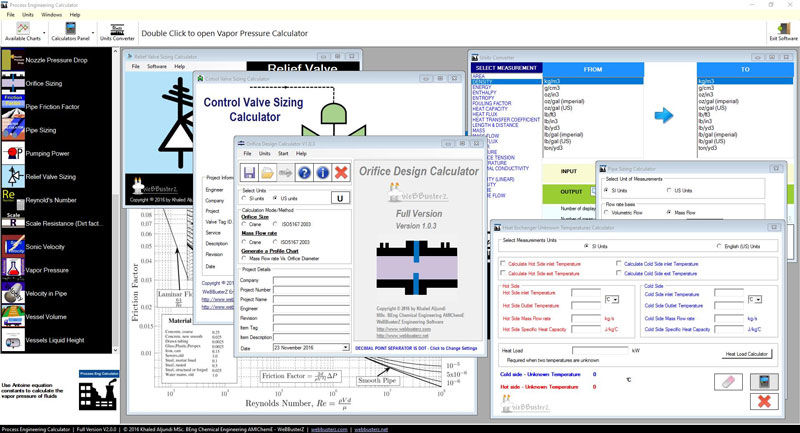Open Hot Side temperature unit dropdown

point(616,299)
